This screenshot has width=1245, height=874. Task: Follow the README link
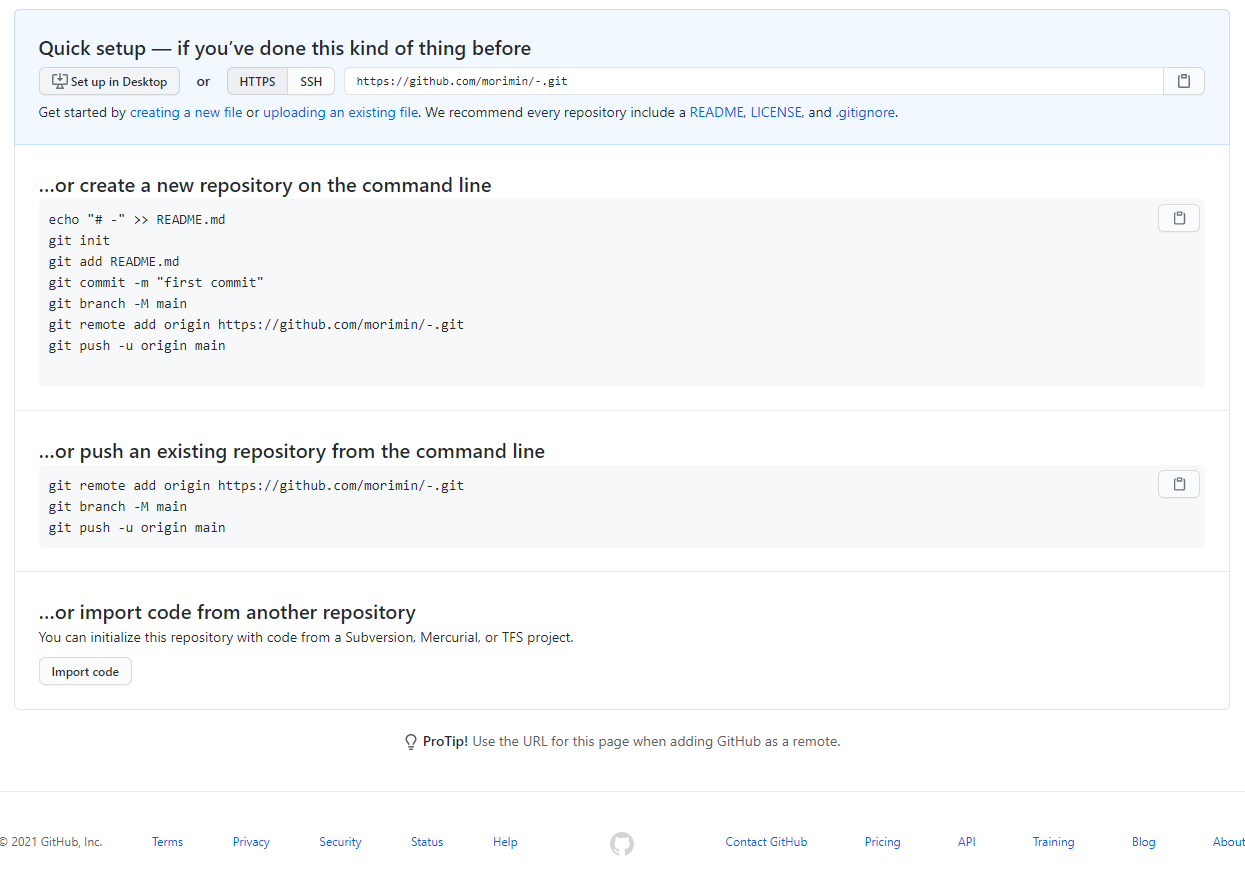(716, 113)
